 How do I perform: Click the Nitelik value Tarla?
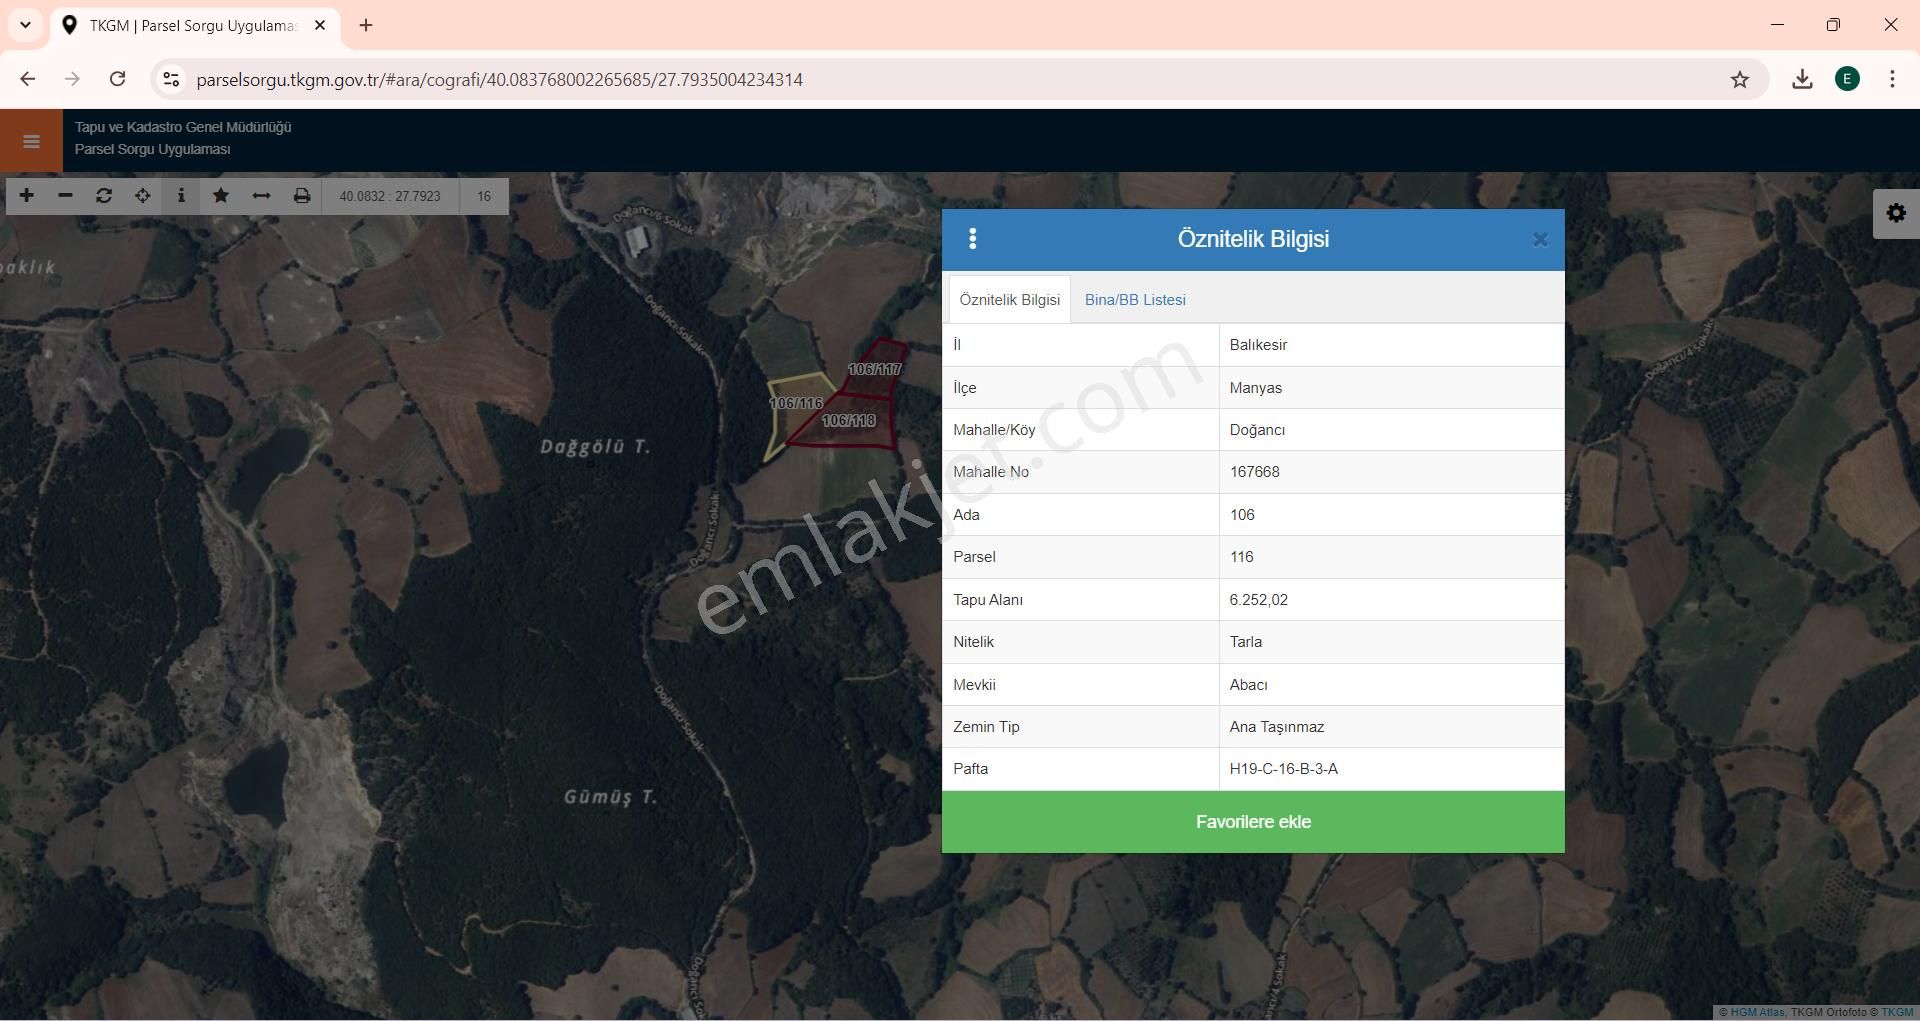(1245, 642)
